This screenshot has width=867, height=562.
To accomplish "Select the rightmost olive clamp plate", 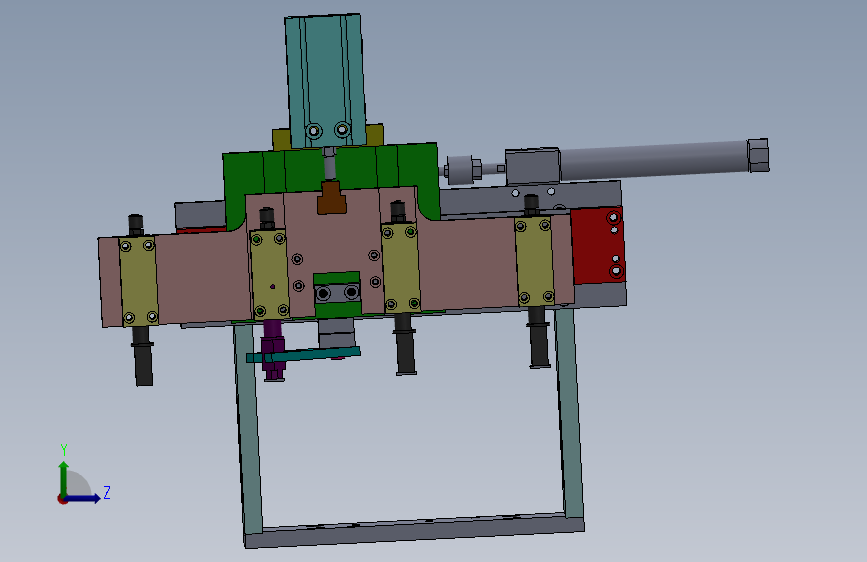I will point(535,262).
